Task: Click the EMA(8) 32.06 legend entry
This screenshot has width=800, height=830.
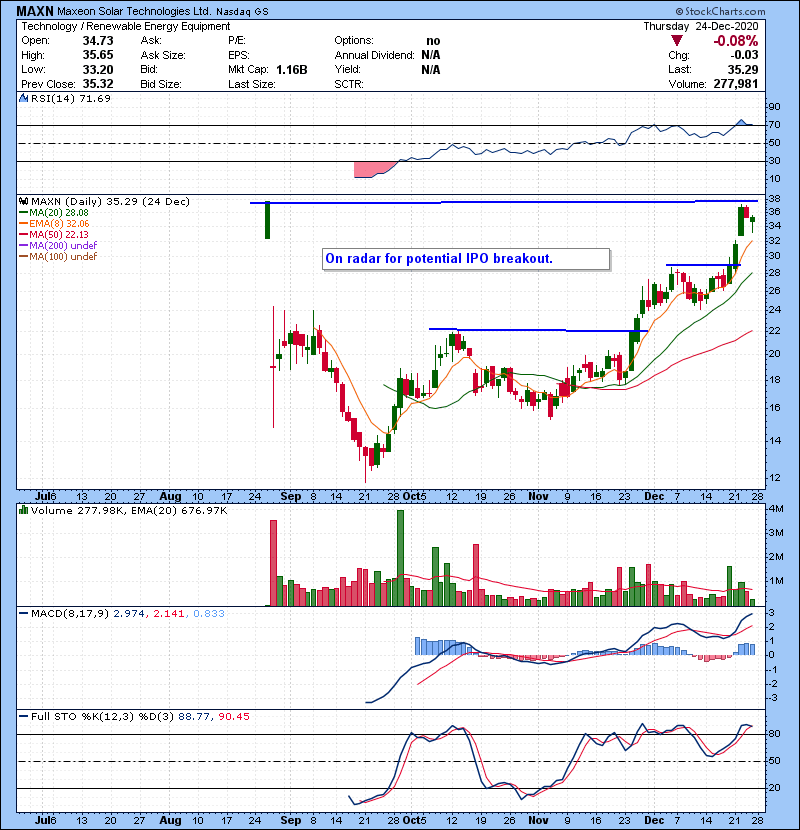Action: coord(59,224)
